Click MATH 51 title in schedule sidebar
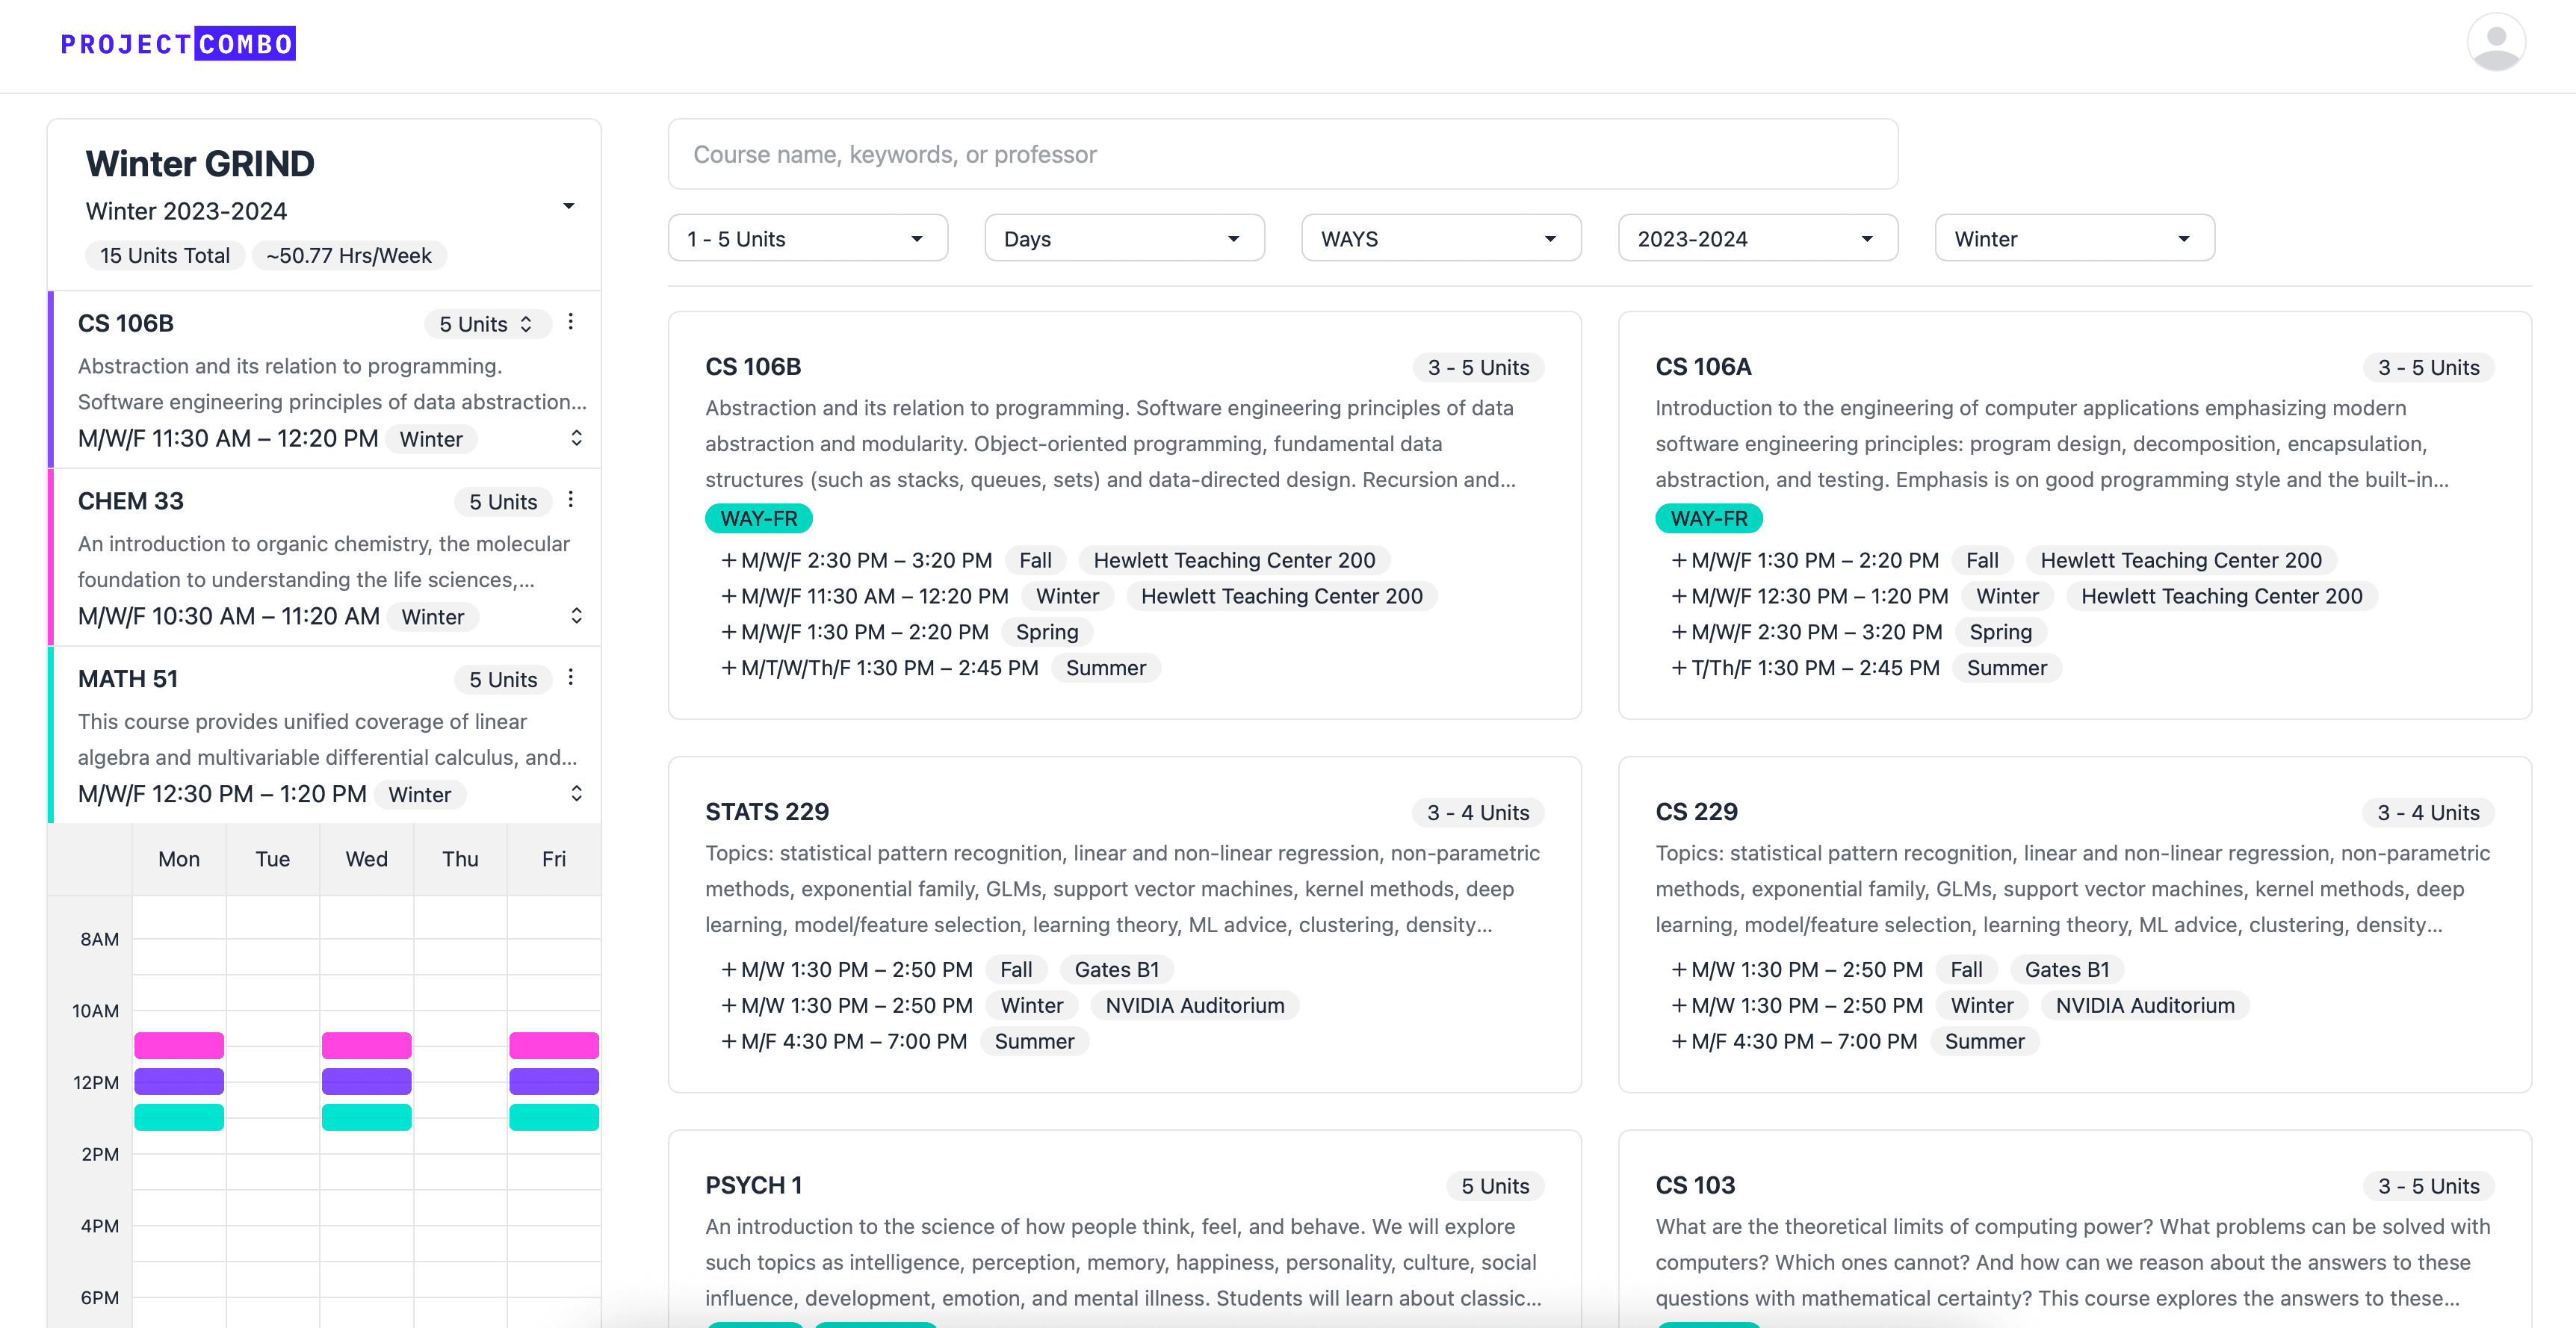 pos(128,679)
